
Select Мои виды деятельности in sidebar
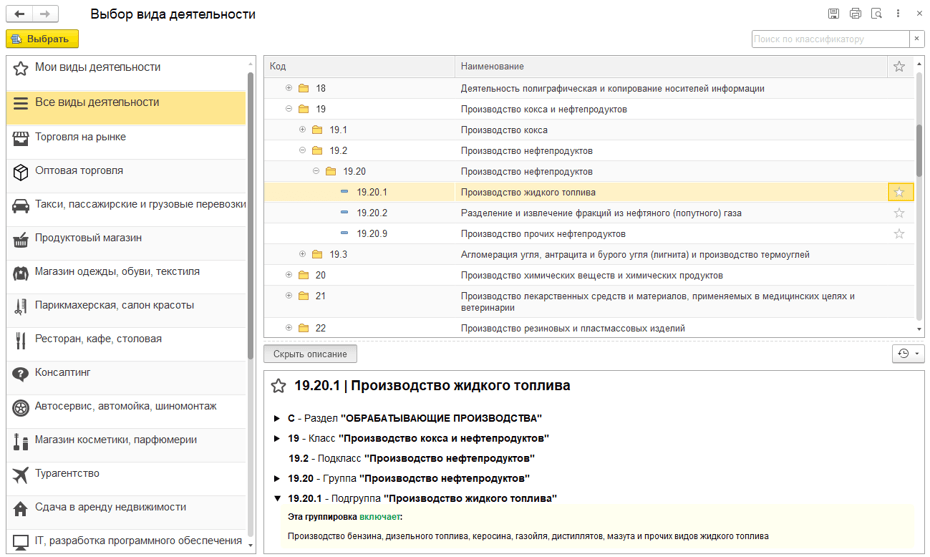tap(97, 68)
